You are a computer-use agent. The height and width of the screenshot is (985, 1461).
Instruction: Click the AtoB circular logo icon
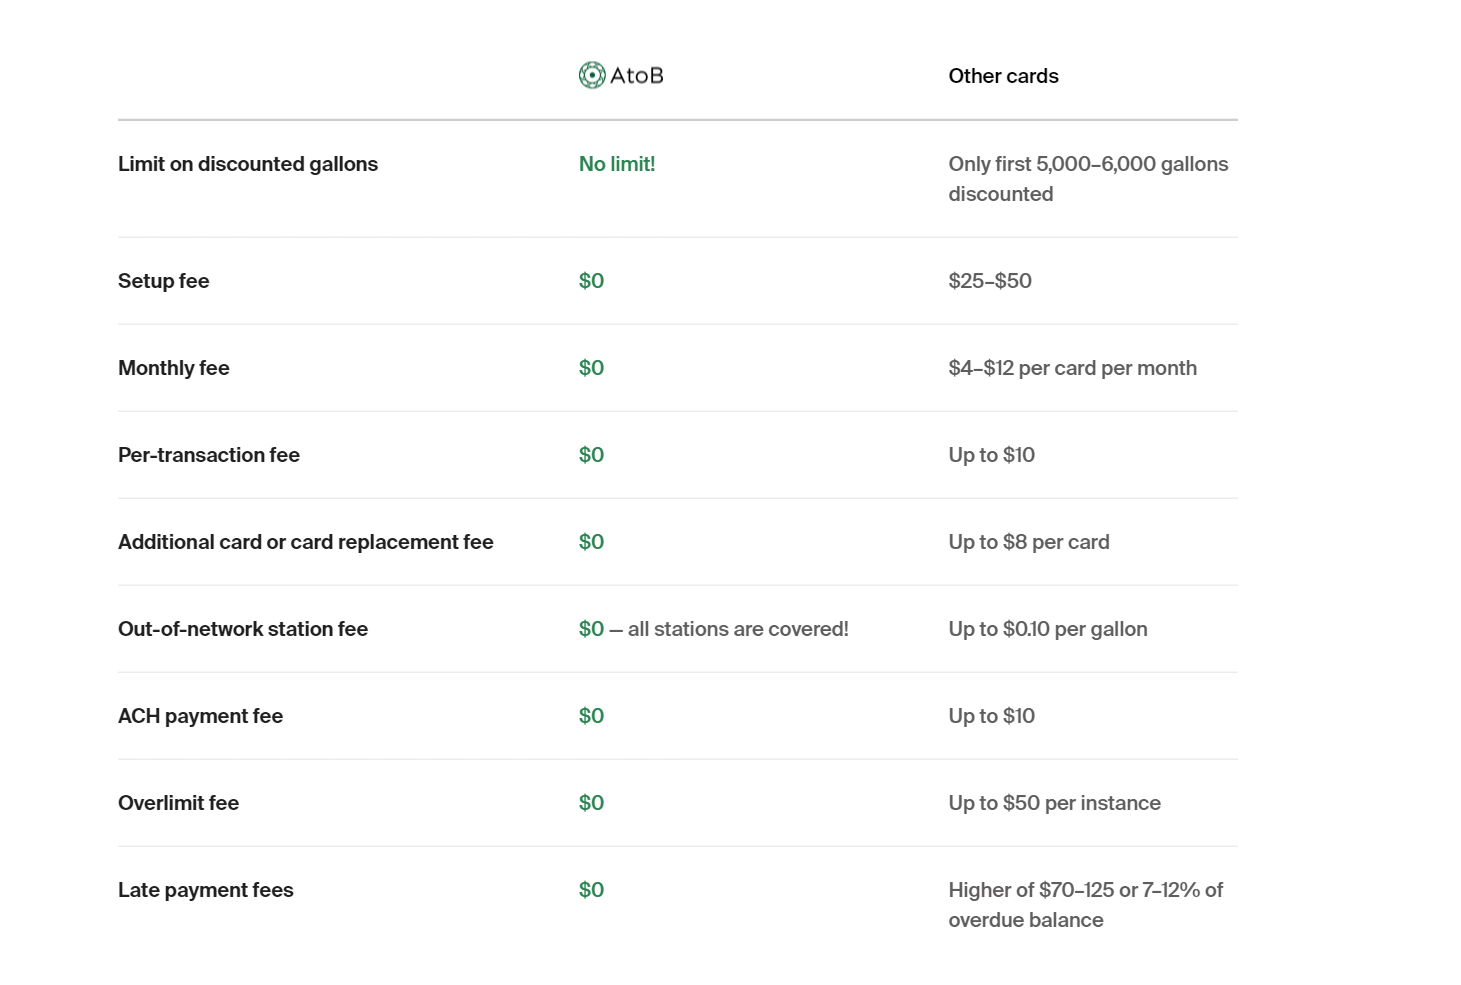tap(592, 75)
